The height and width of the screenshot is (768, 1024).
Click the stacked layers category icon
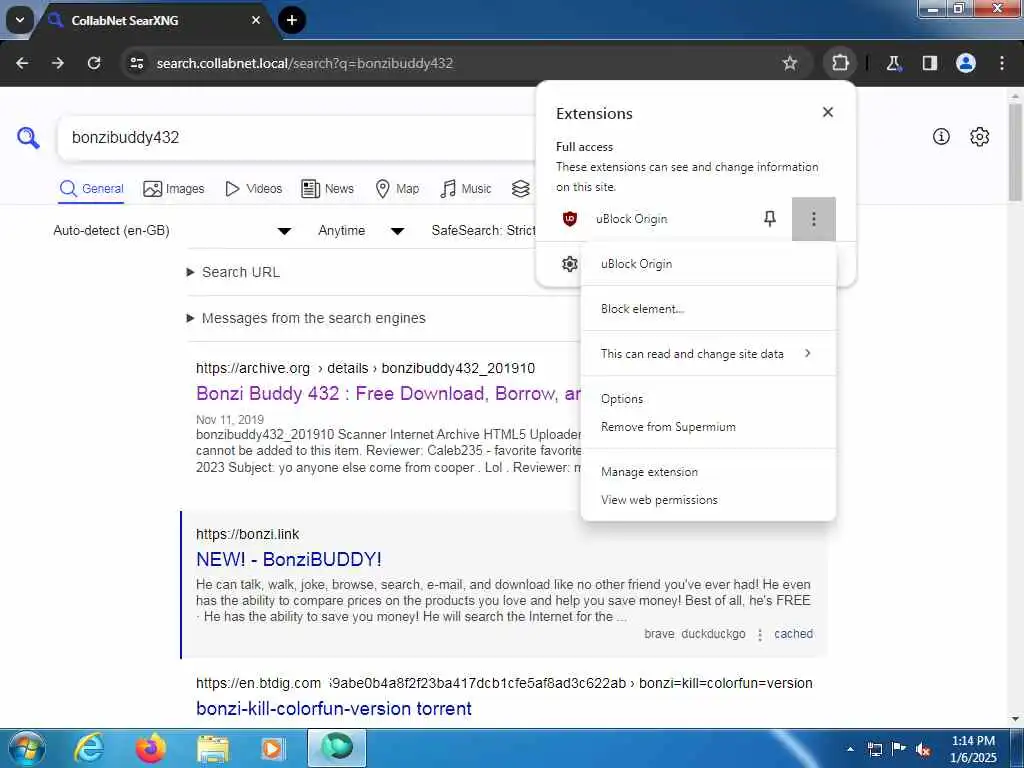click(x=520, y=189)
